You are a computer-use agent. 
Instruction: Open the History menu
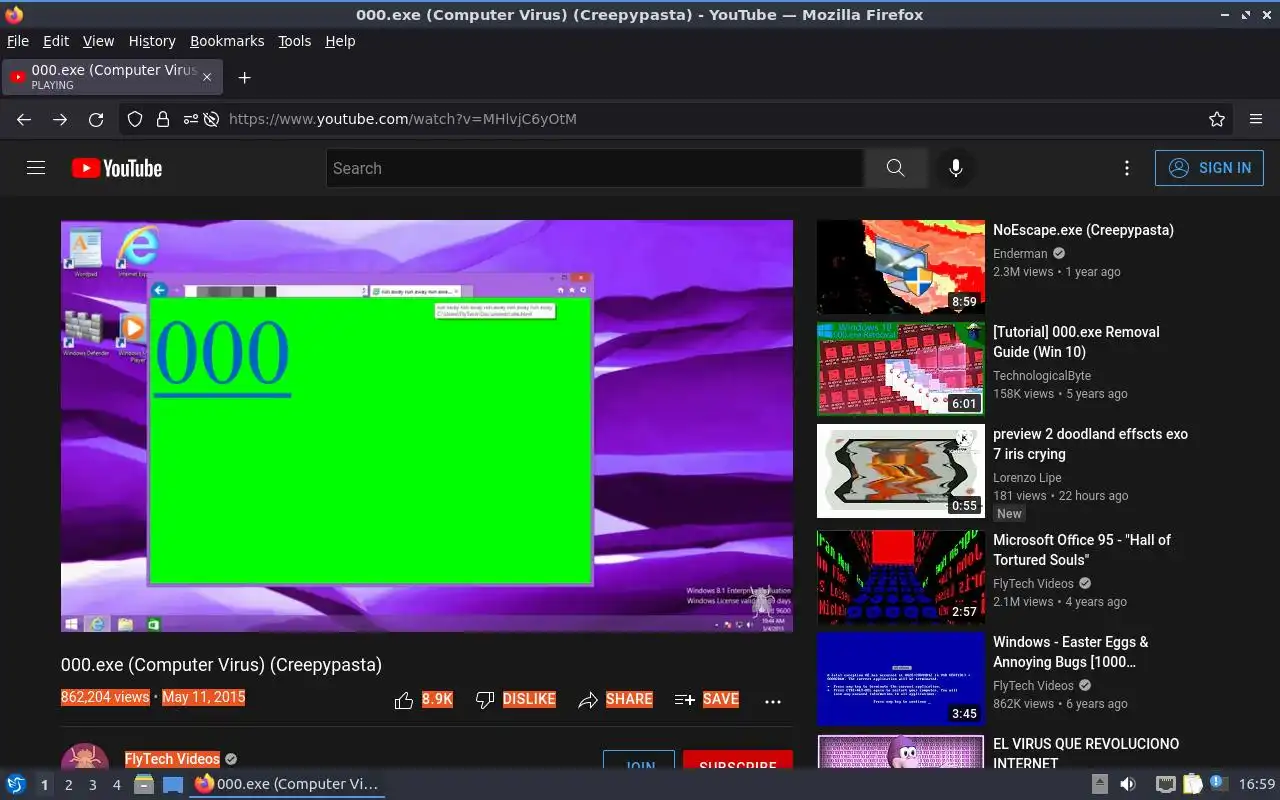[x=152, y=41]
